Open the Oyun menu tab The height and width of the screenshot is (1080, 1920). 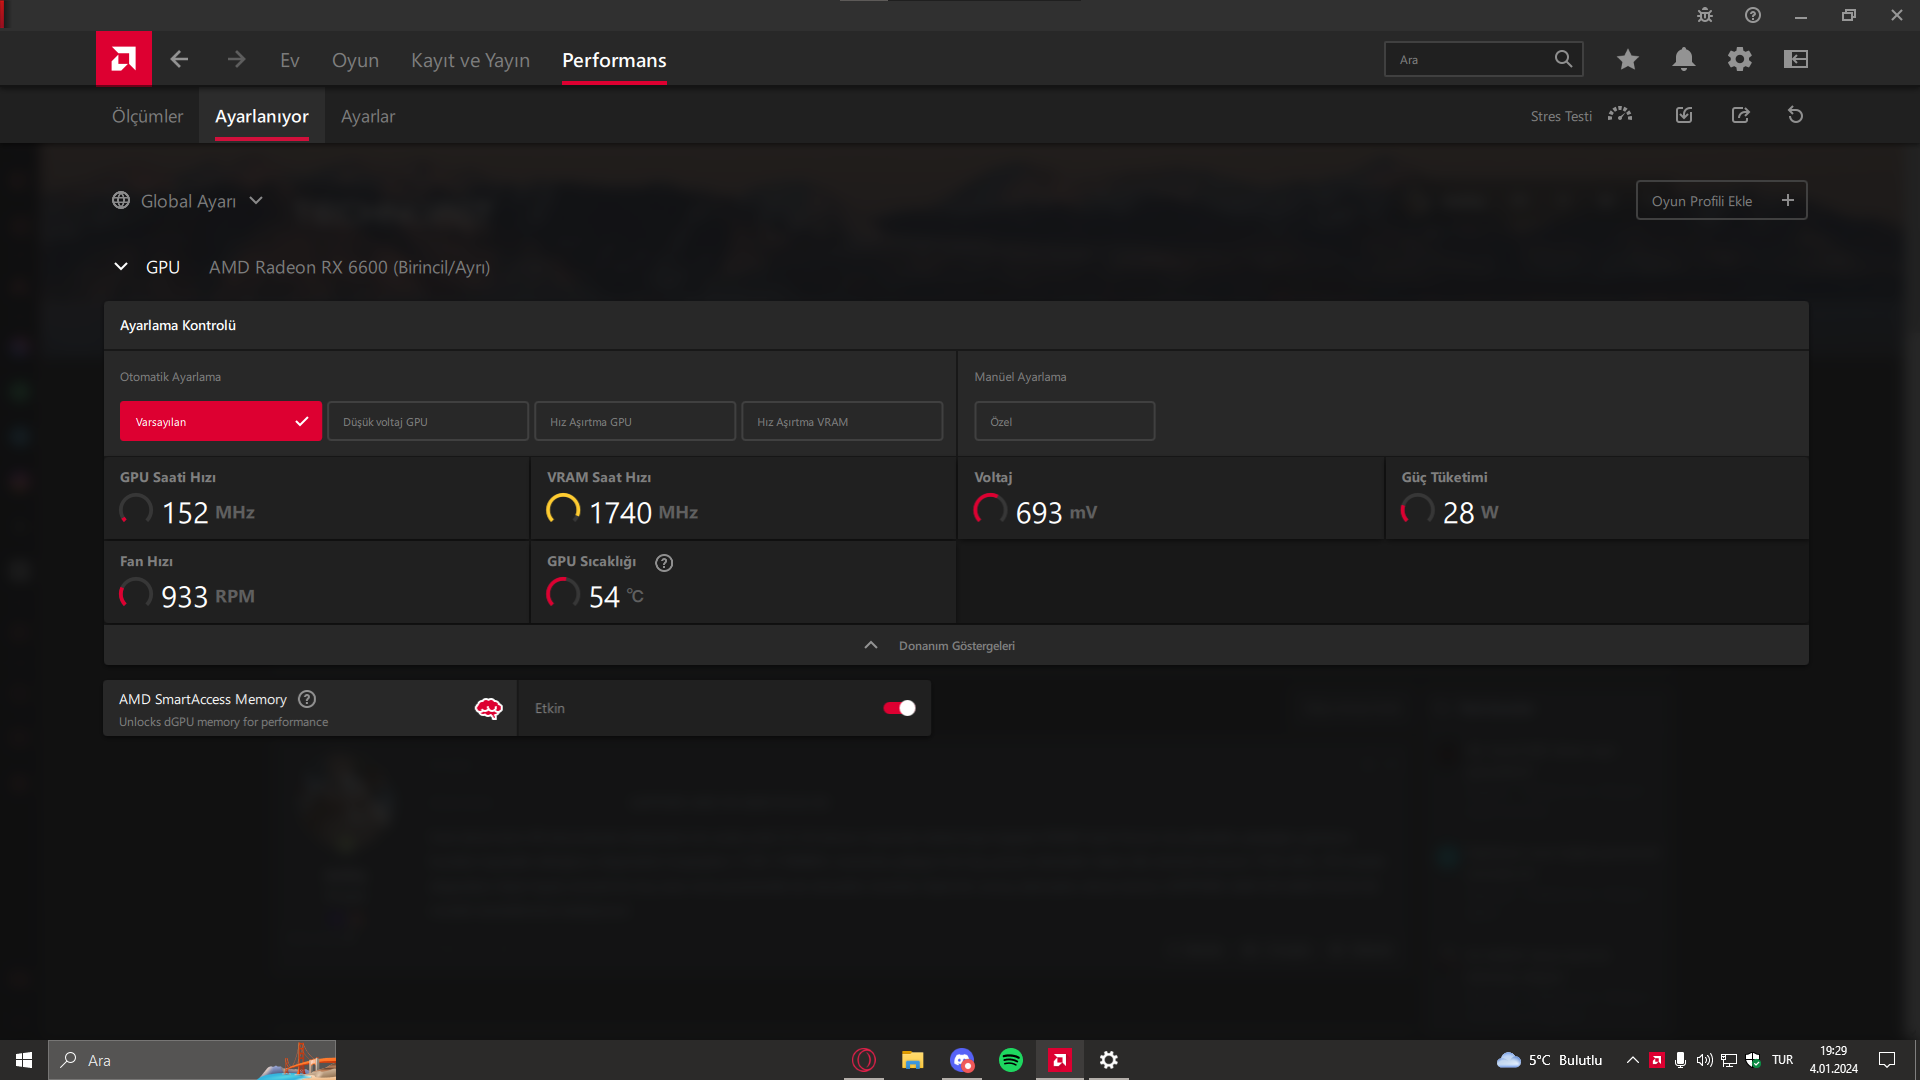click(355, 60)
